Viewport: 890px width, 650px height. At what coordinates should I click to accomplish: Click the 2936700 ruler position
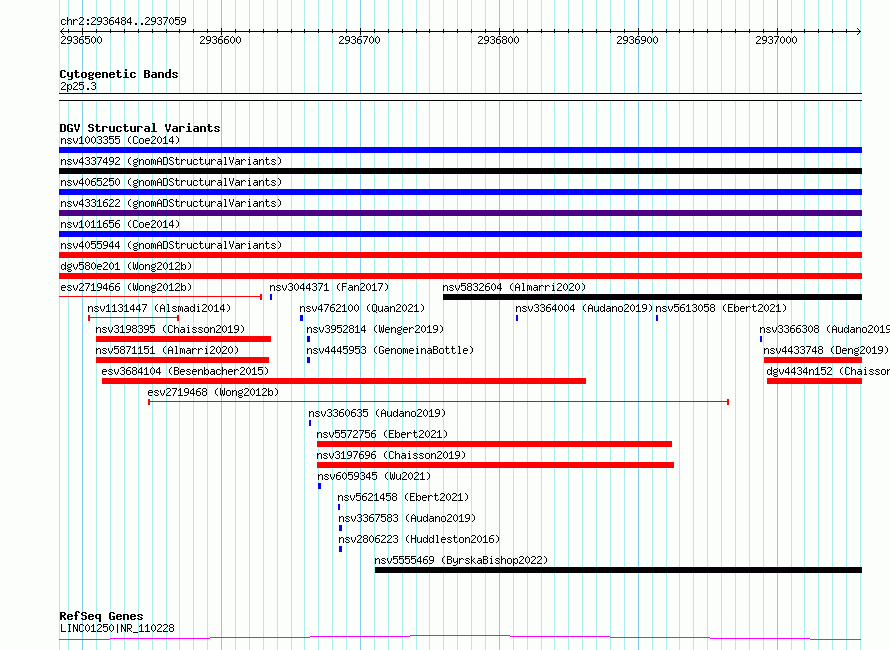point(359,40)
